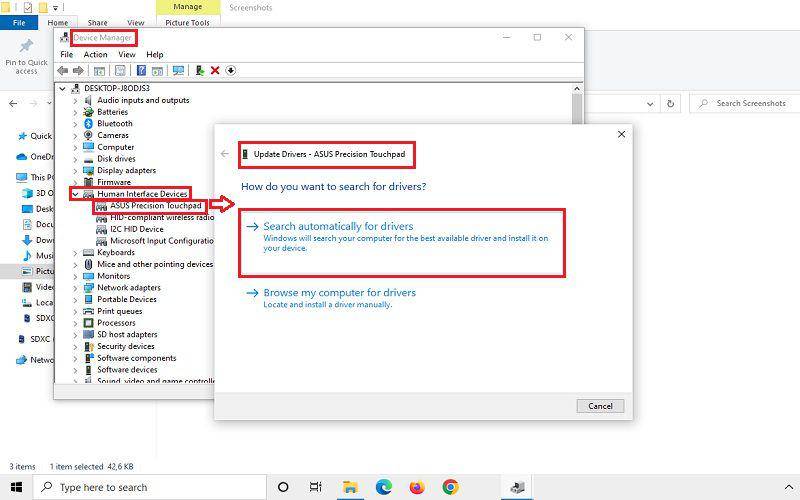Click the Cortana circle taskbar icon
The height and width of the screenshot is (500, 800).
[x=283, y=487]
